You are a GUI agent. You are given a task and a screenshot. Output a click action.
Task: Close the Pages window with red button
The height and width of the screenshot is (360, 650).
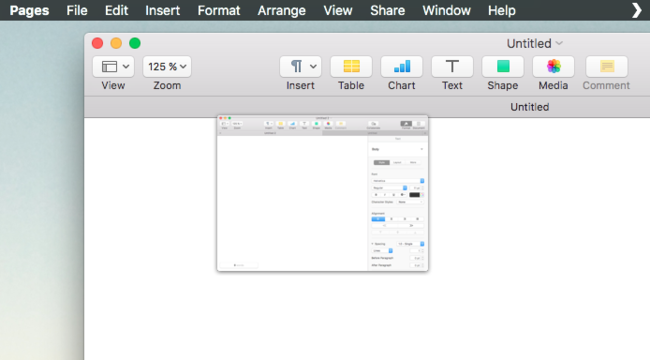point(97,43)
